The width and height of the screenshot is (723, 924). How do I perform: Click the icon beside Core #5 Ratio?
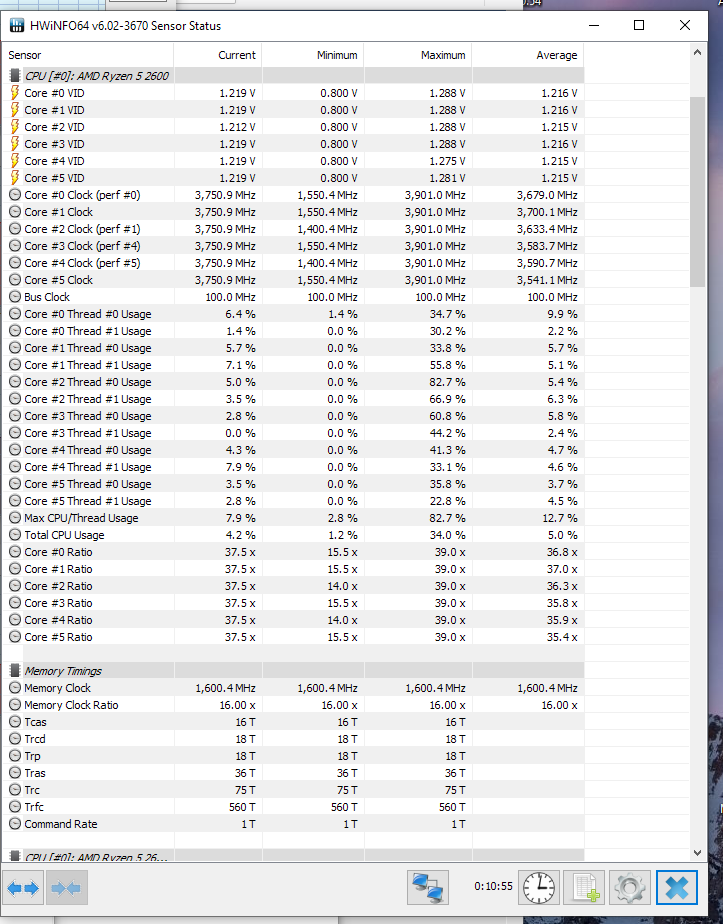point(15,637)
